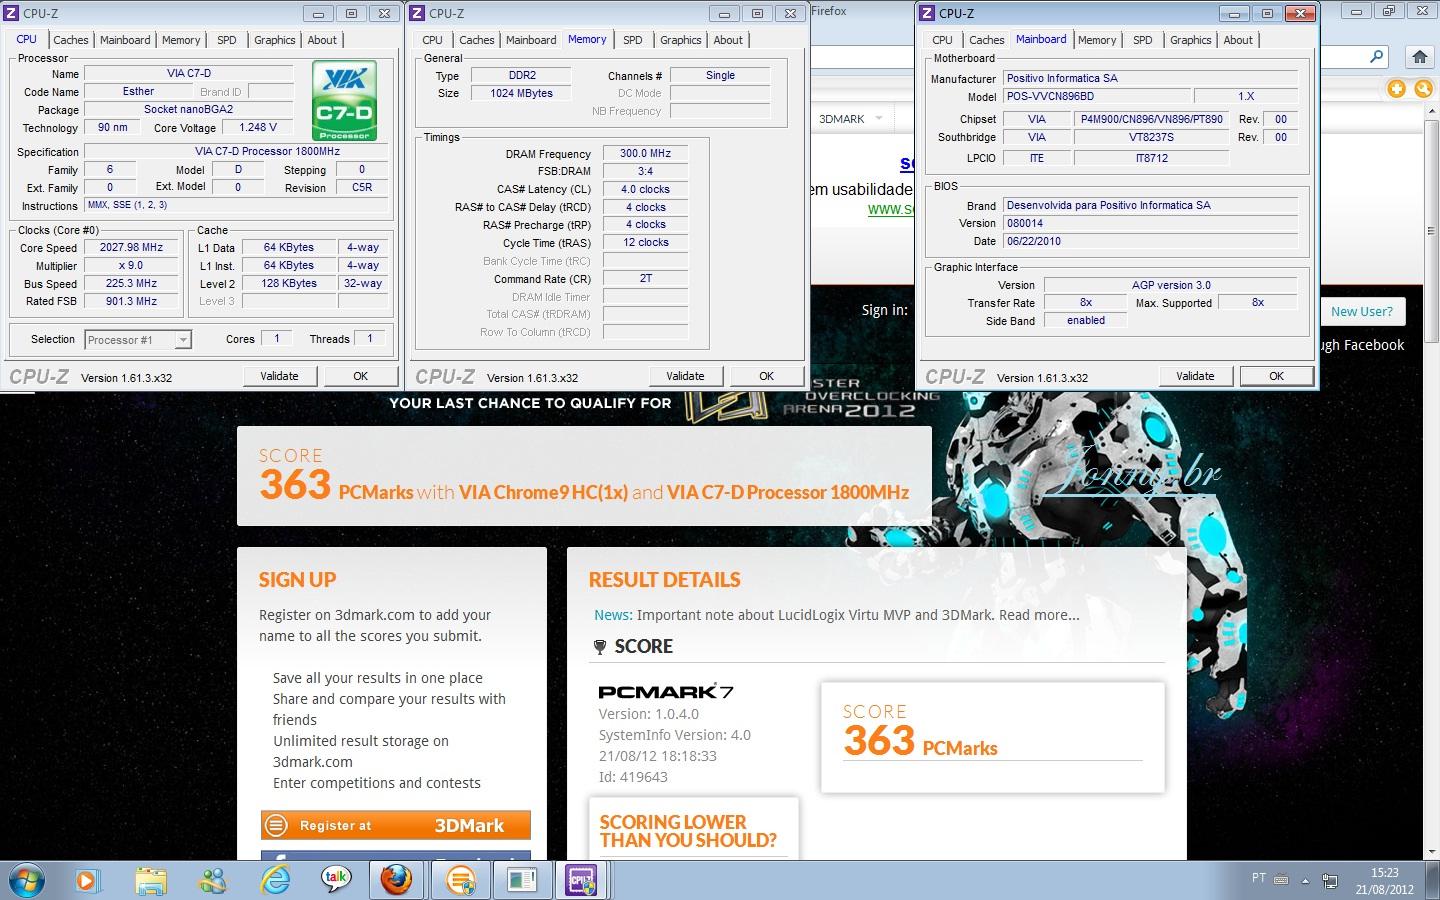
Task: Open Caches tab in the middle CPU-Z window
Action: coord(477,40)
